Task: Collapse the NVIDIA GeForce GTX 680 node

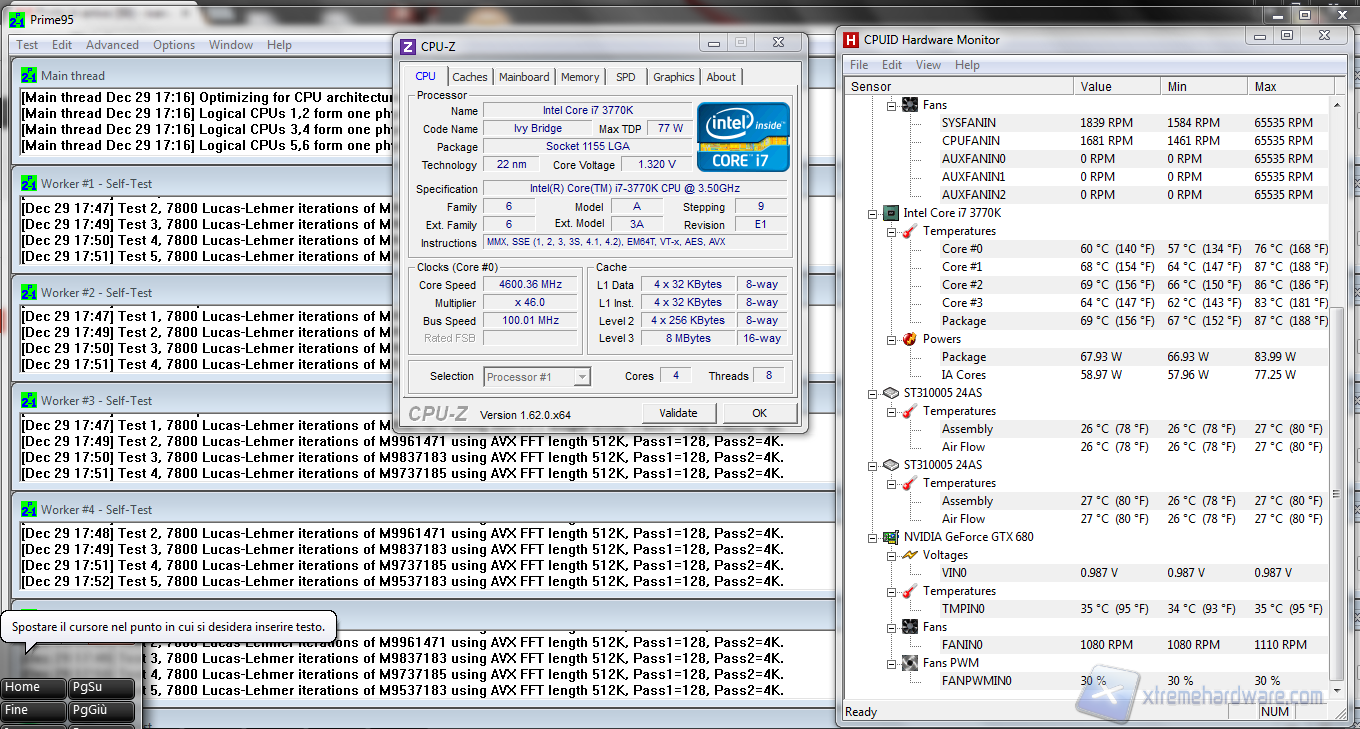Action: click(873, 537)
